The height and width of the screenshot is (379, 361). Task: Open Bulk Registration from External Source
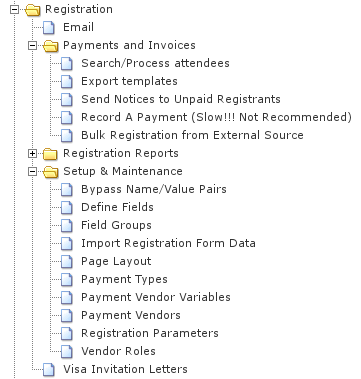[192, 135]
